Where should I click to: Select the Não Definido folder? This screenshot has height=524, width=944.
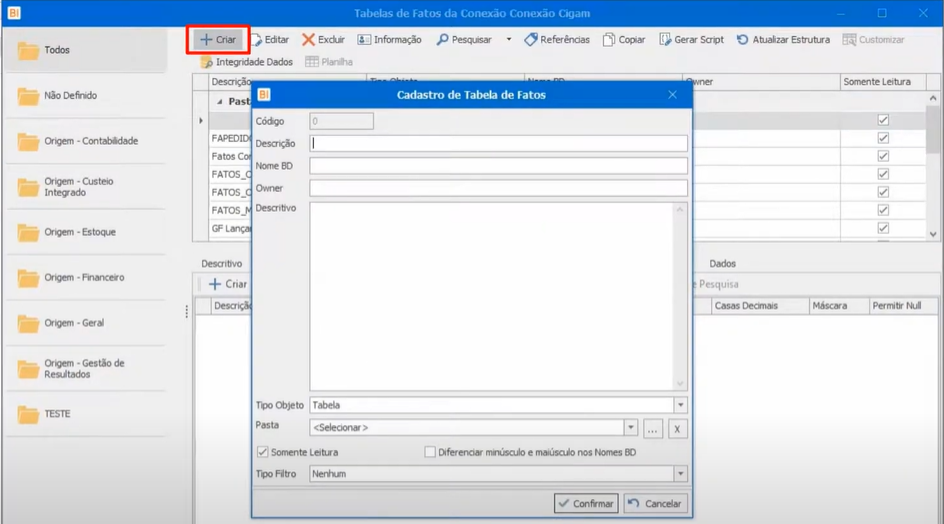(86, 95)
